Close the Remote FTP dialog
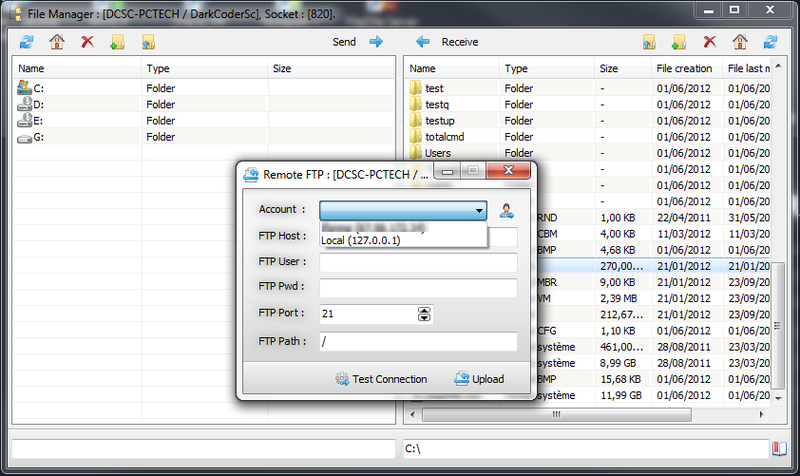Viewport: 800px width, 476px height. coord(508,171)
